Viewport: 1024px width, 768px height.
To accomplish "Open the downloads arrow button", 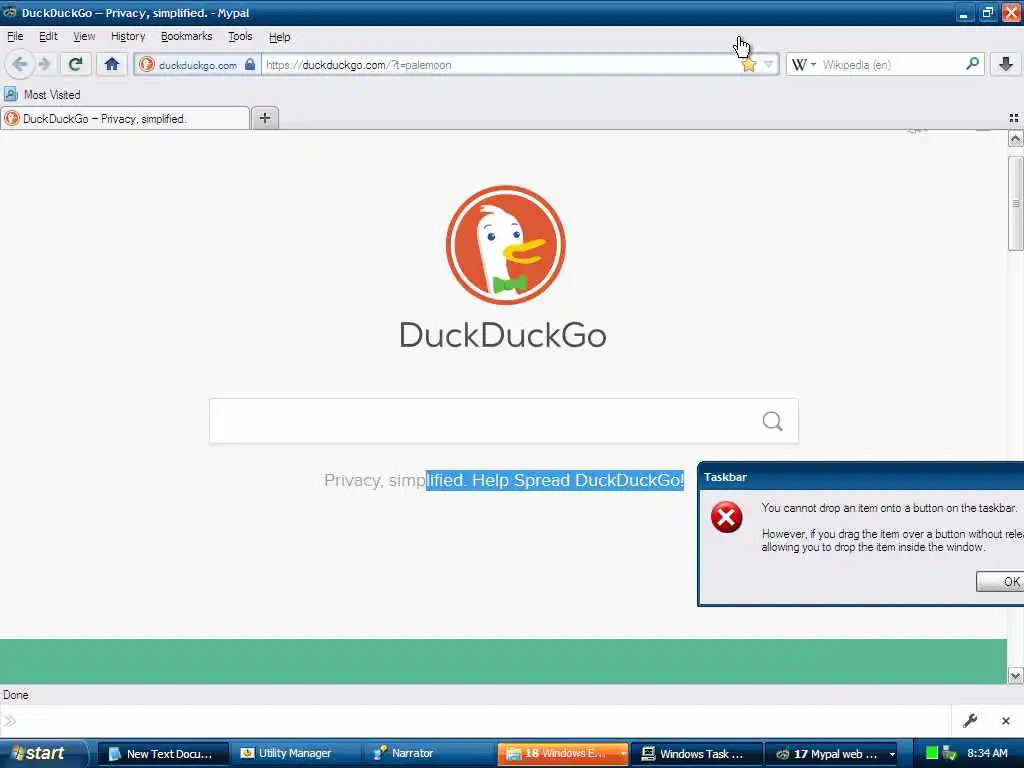I will [x=1006, y=64].
